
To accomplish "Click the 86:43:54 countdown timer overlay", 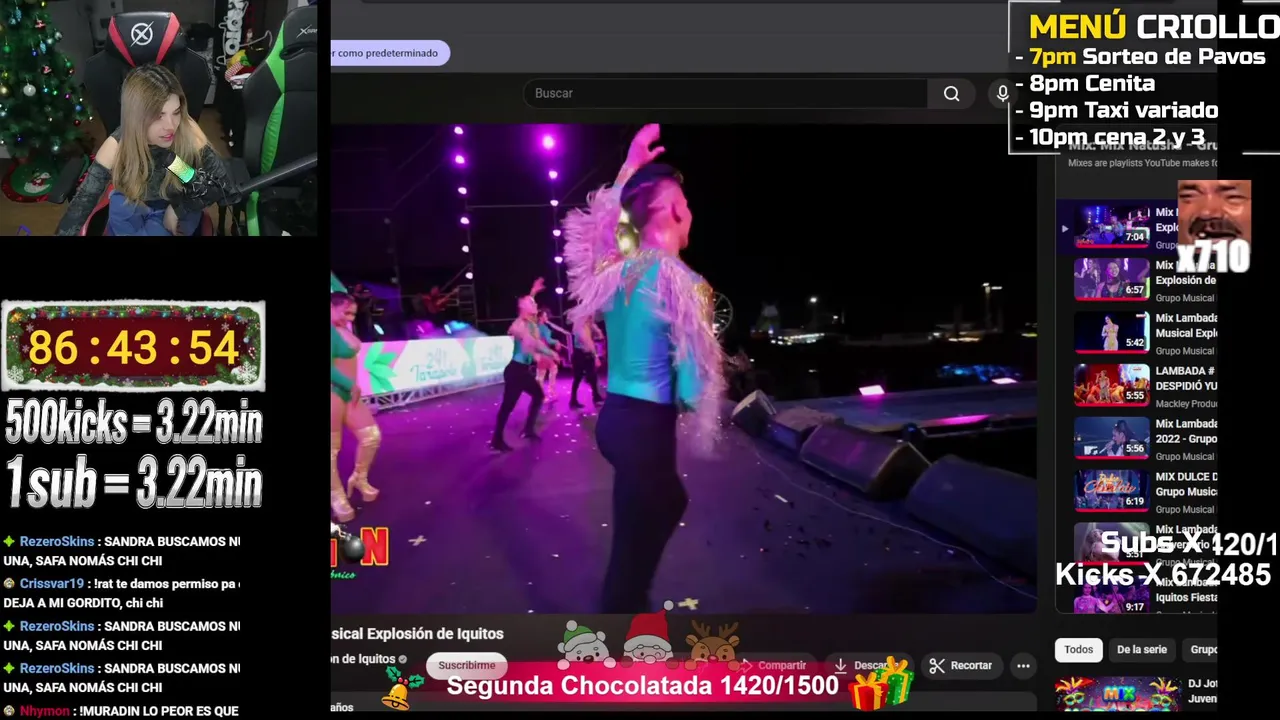I will [x=133, y=347].
